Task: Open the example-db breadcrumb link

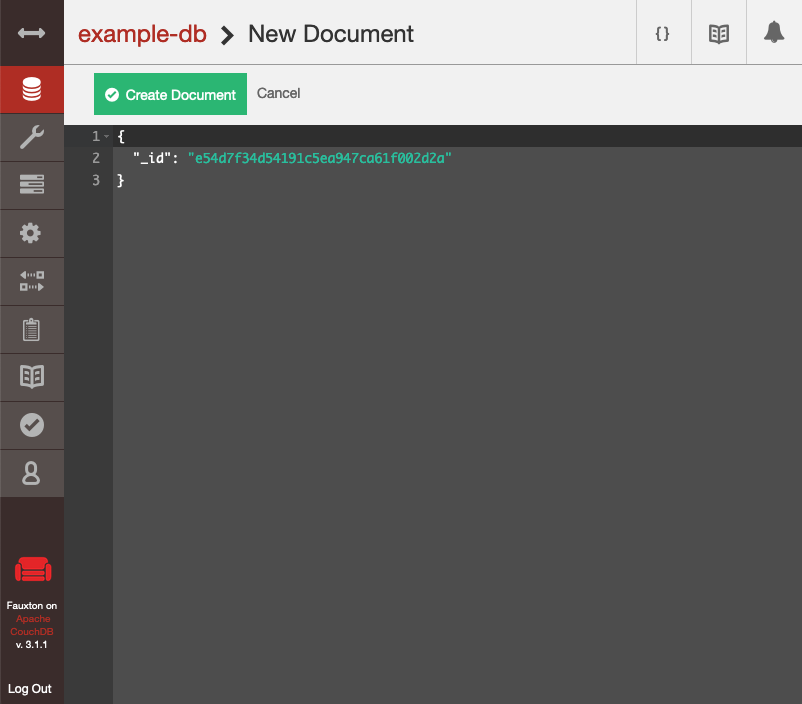Action: coord(142,33)
